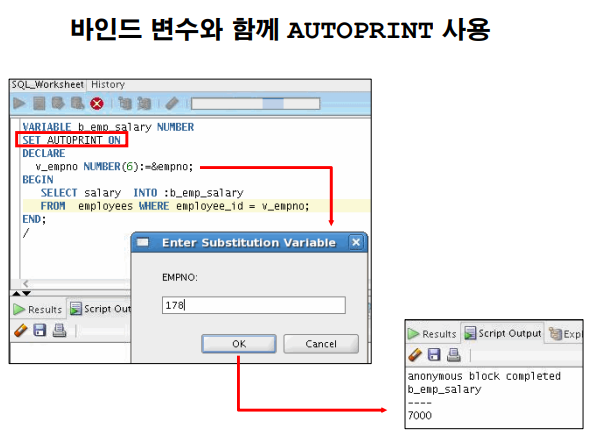Click the Rollback toolbar icon
This screenshot has width=592, height=435.
(x=77, y=103)
